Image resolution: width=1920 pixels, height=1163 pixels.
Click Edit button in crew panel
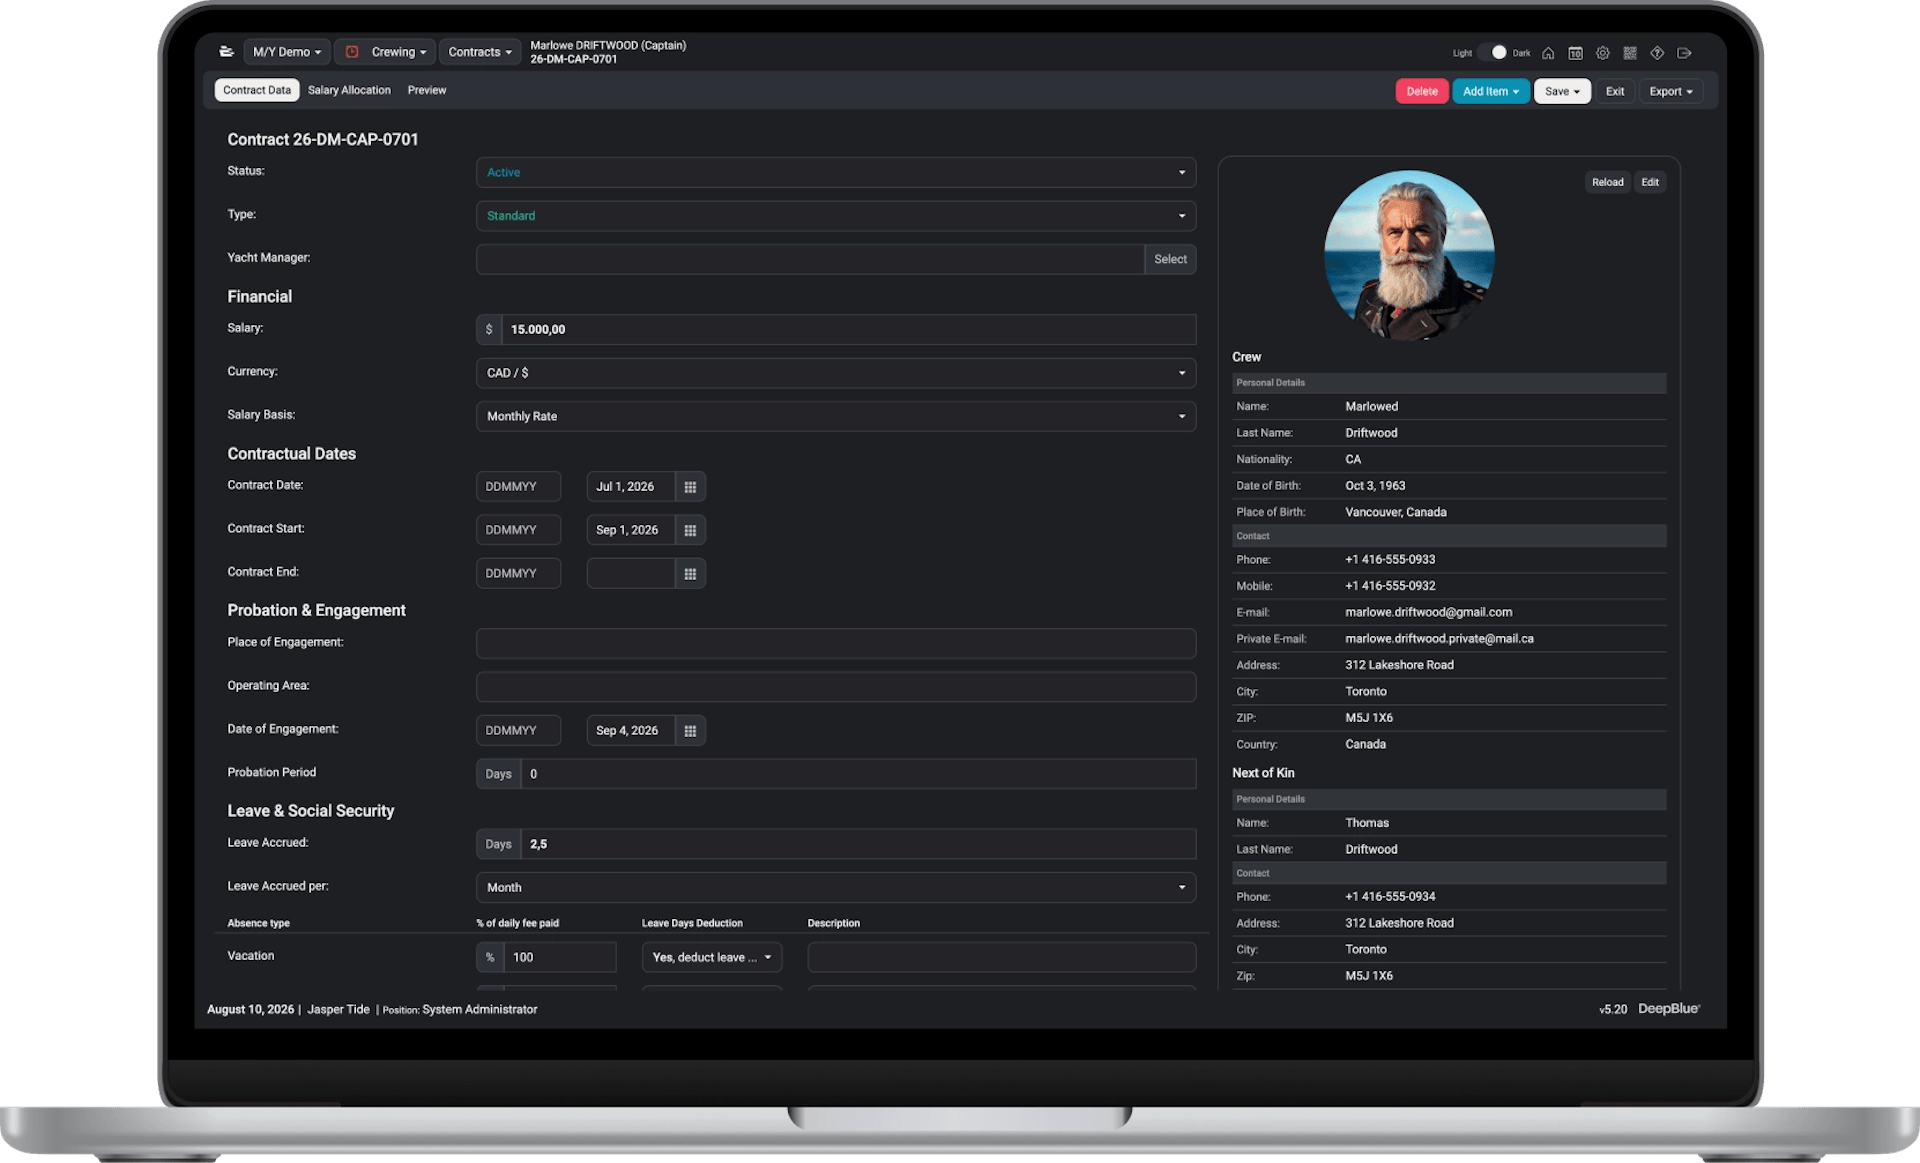1650,182
